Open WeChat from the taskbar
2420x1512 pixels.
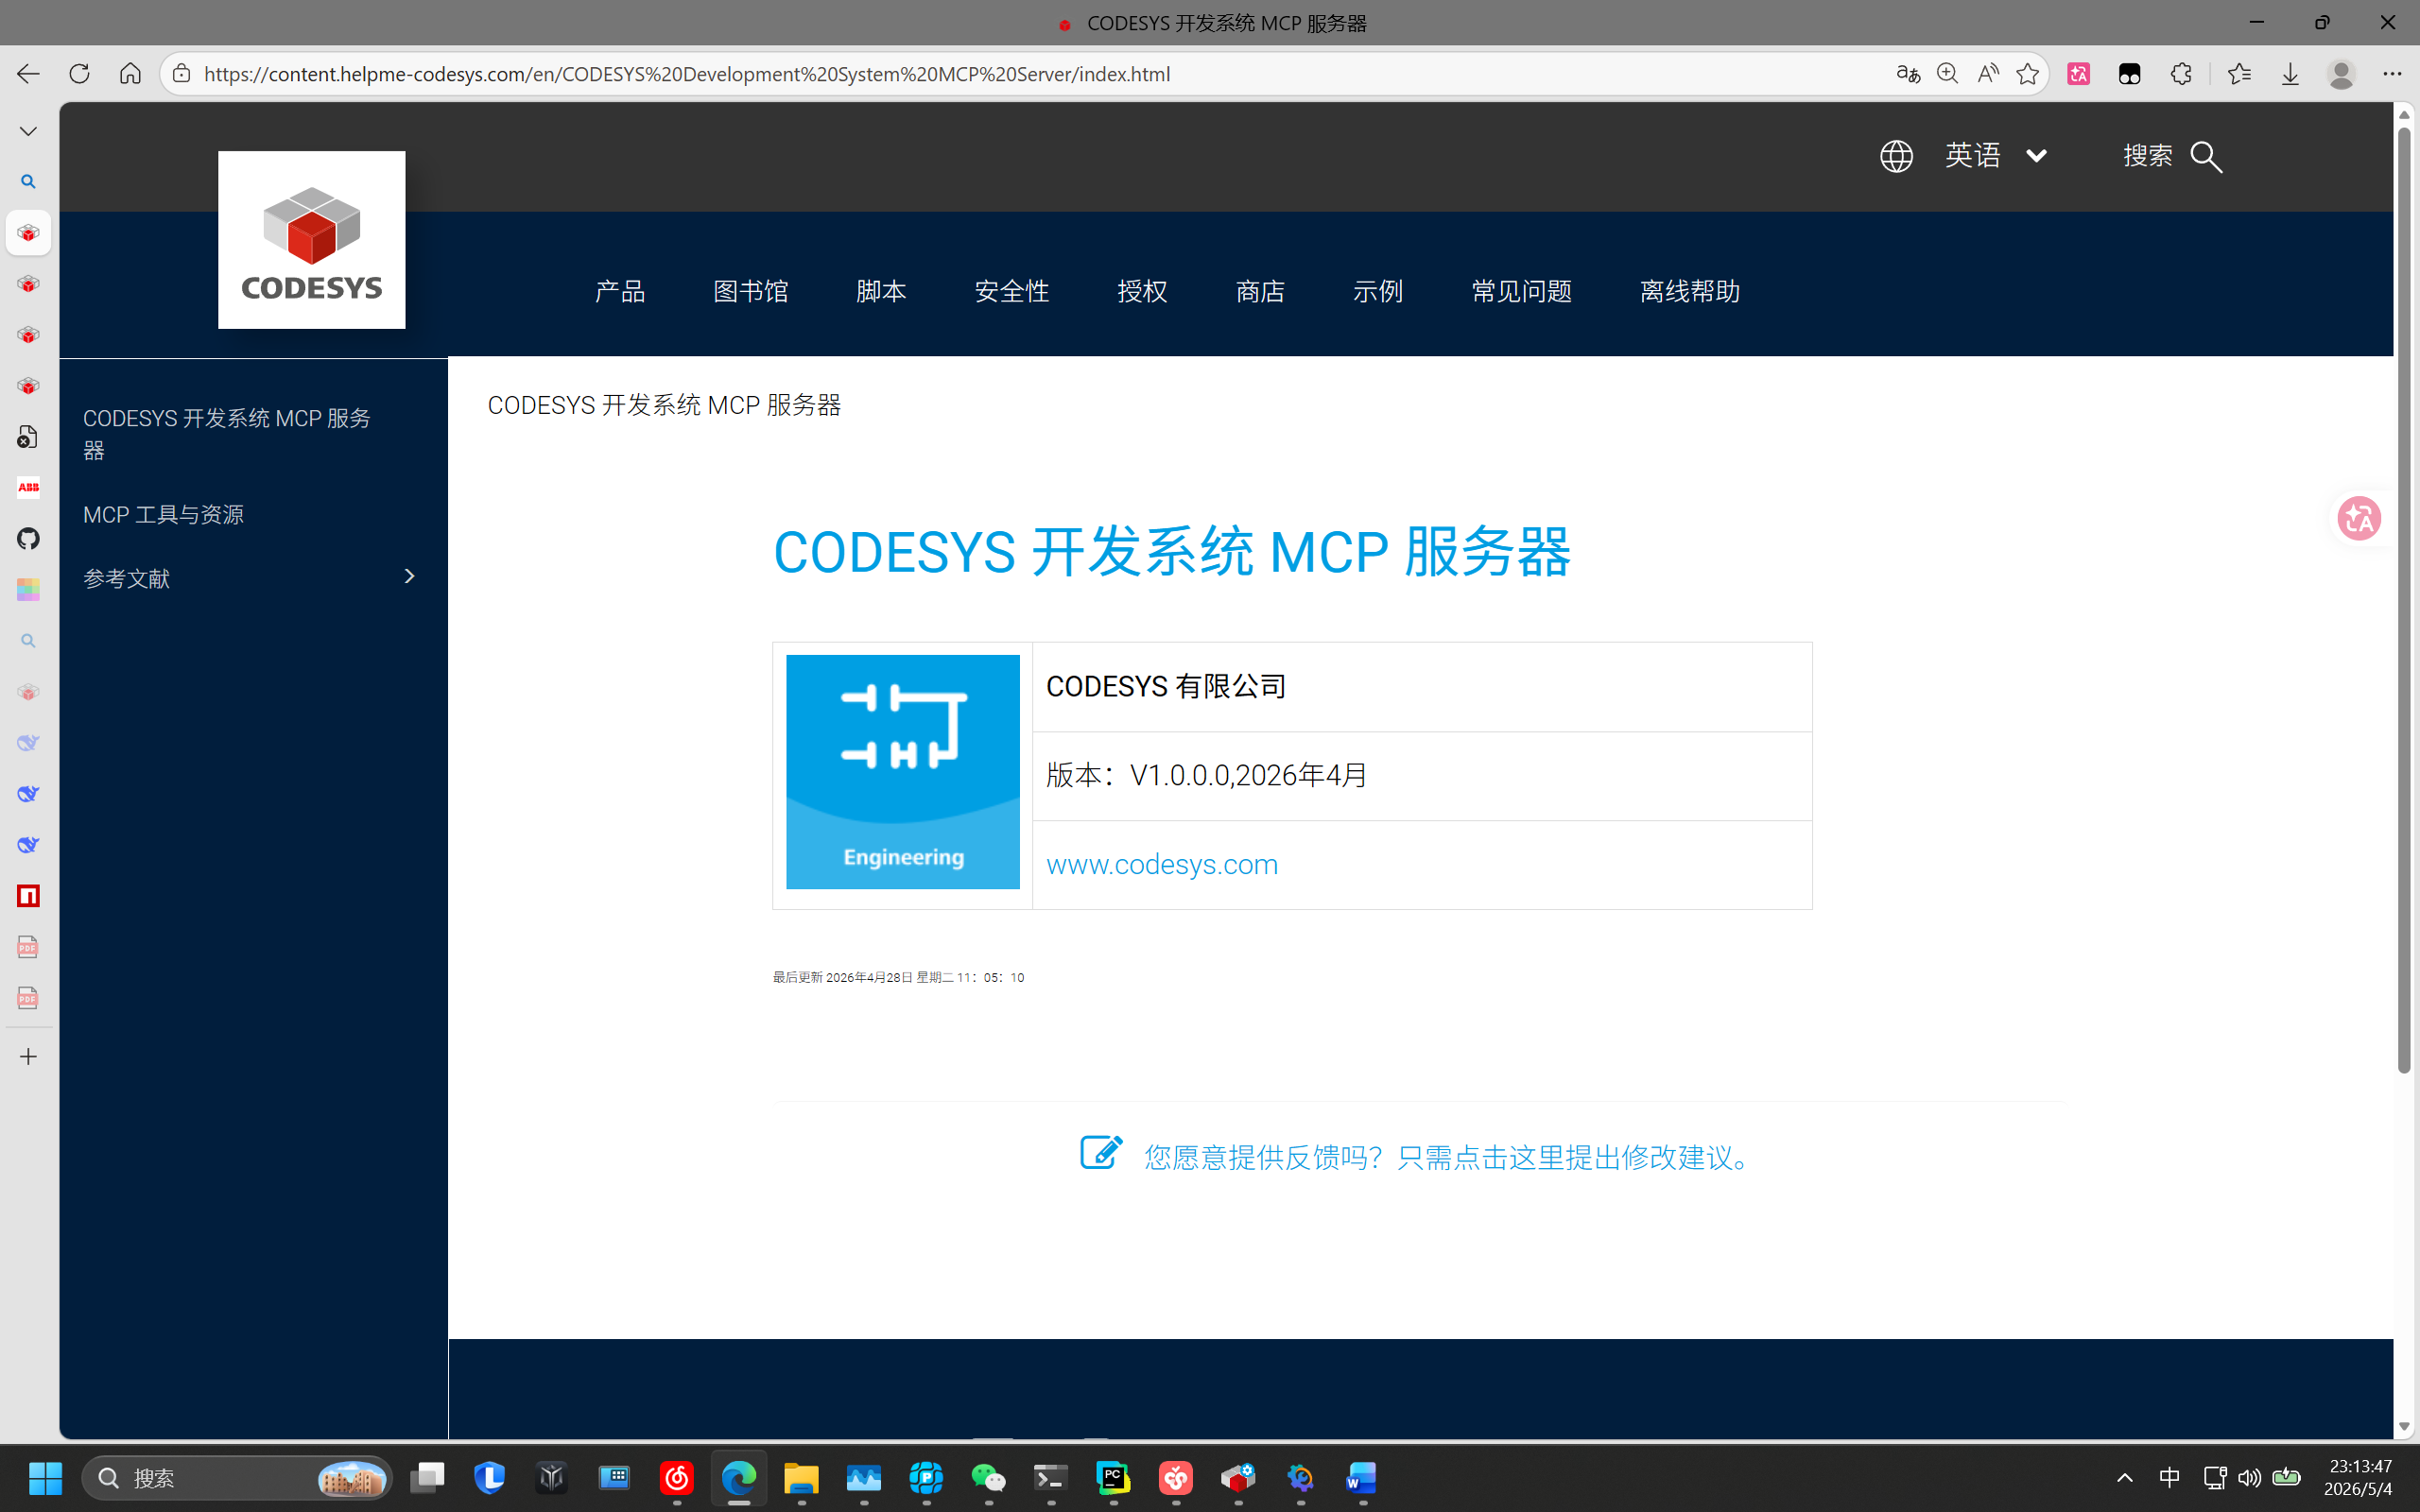coord(989,1478)
